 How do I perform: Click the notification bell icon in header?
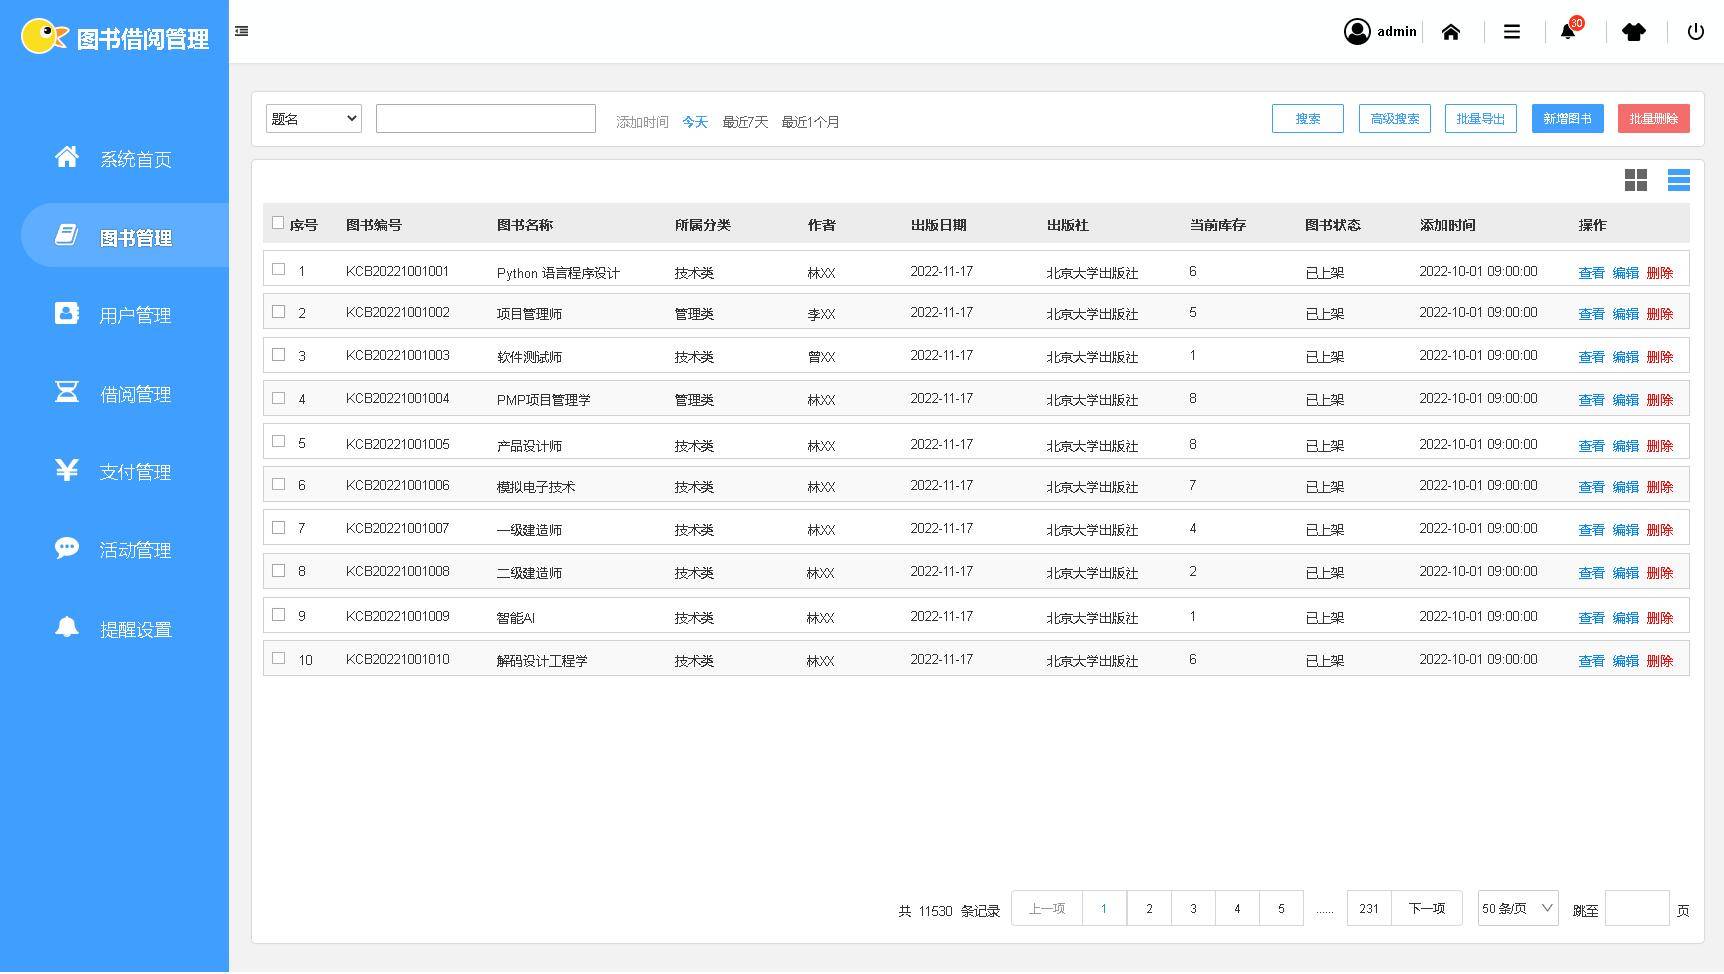click(1568, 32)
